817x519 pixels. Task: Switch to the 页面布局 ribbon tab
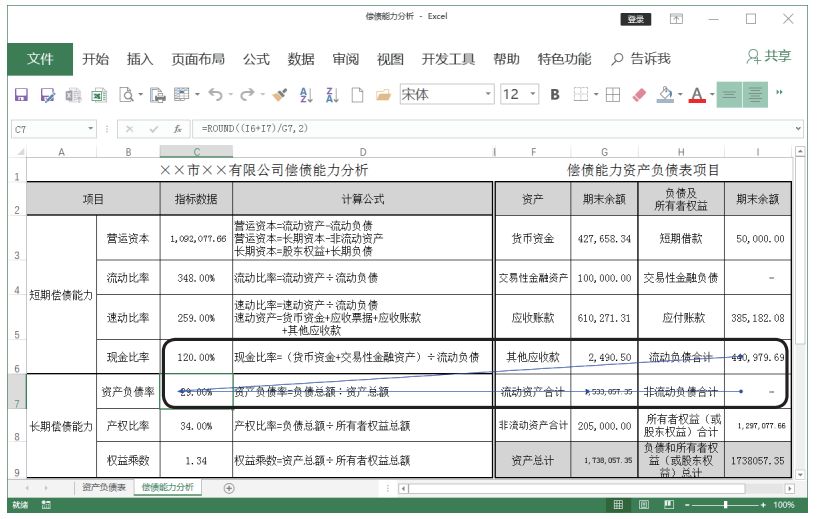(198, 59)
